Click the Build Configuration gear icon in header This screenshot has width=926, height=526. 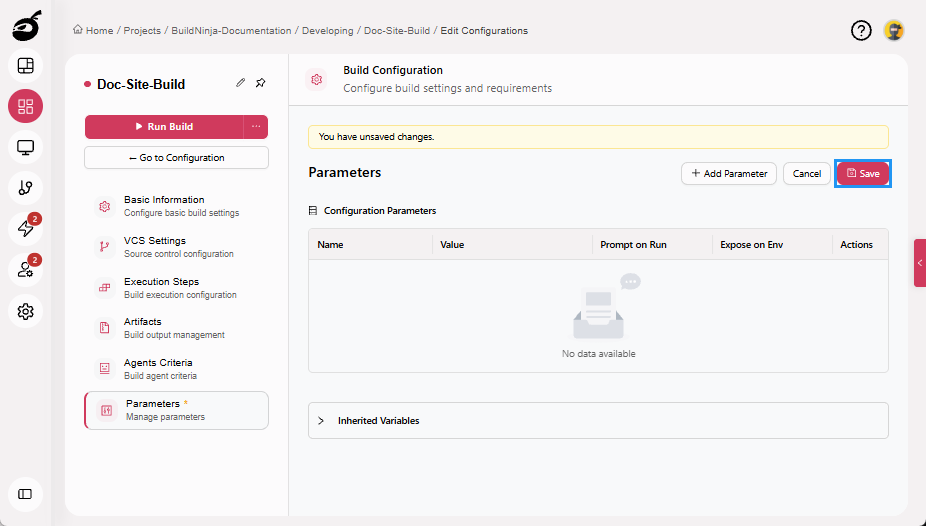click(x=317, y=79)
